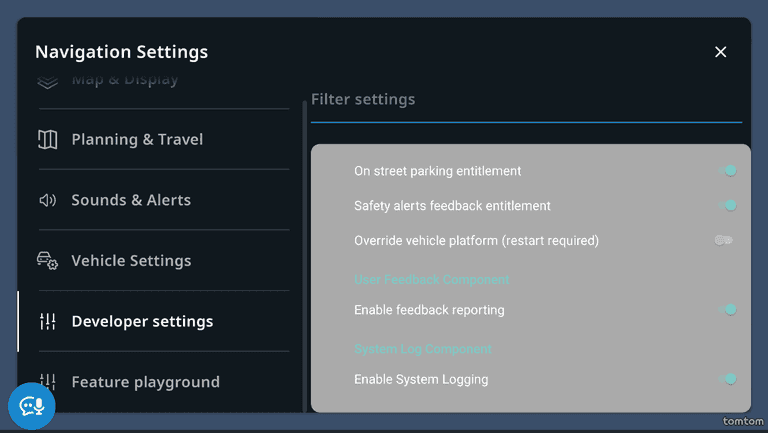Toggle On street parking entitlement switch
The image size is (768, 433).
point(727,171)
